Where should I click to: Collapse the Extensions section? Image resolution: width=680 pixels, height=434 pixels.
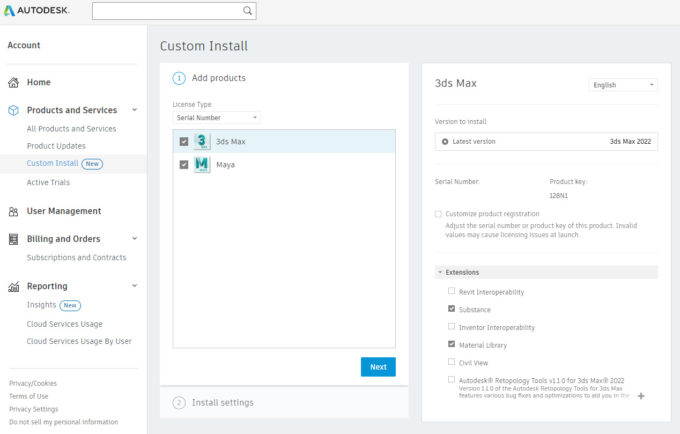pos(441,272)
